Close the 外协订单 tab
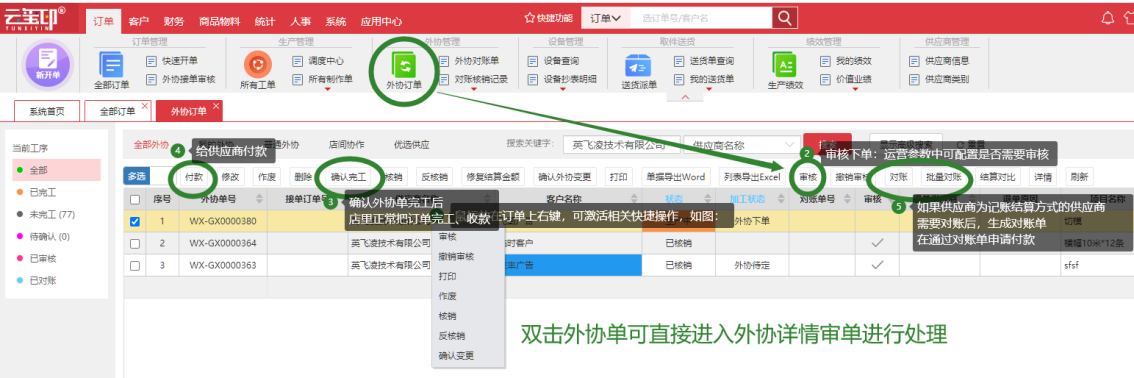1134x378 pixels. 216,107
